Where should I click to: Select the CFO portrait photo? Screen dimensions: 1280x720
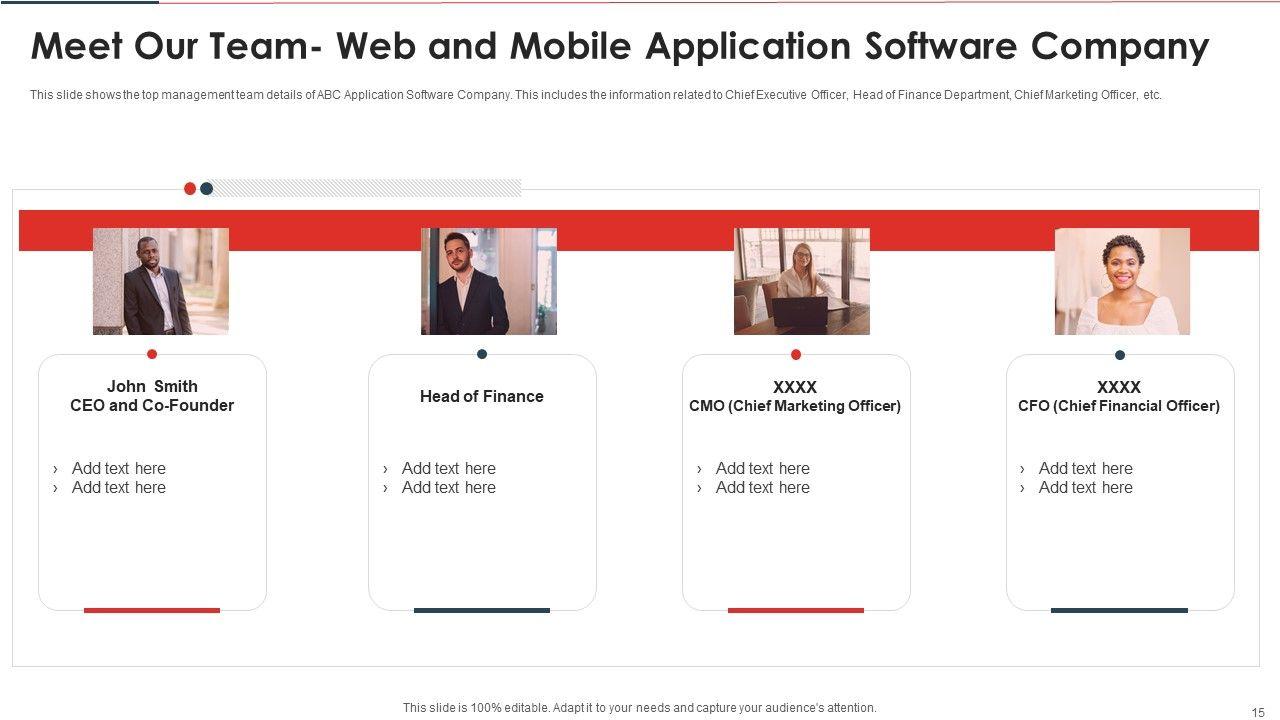pyautogui.click(x=1122, y=281)
